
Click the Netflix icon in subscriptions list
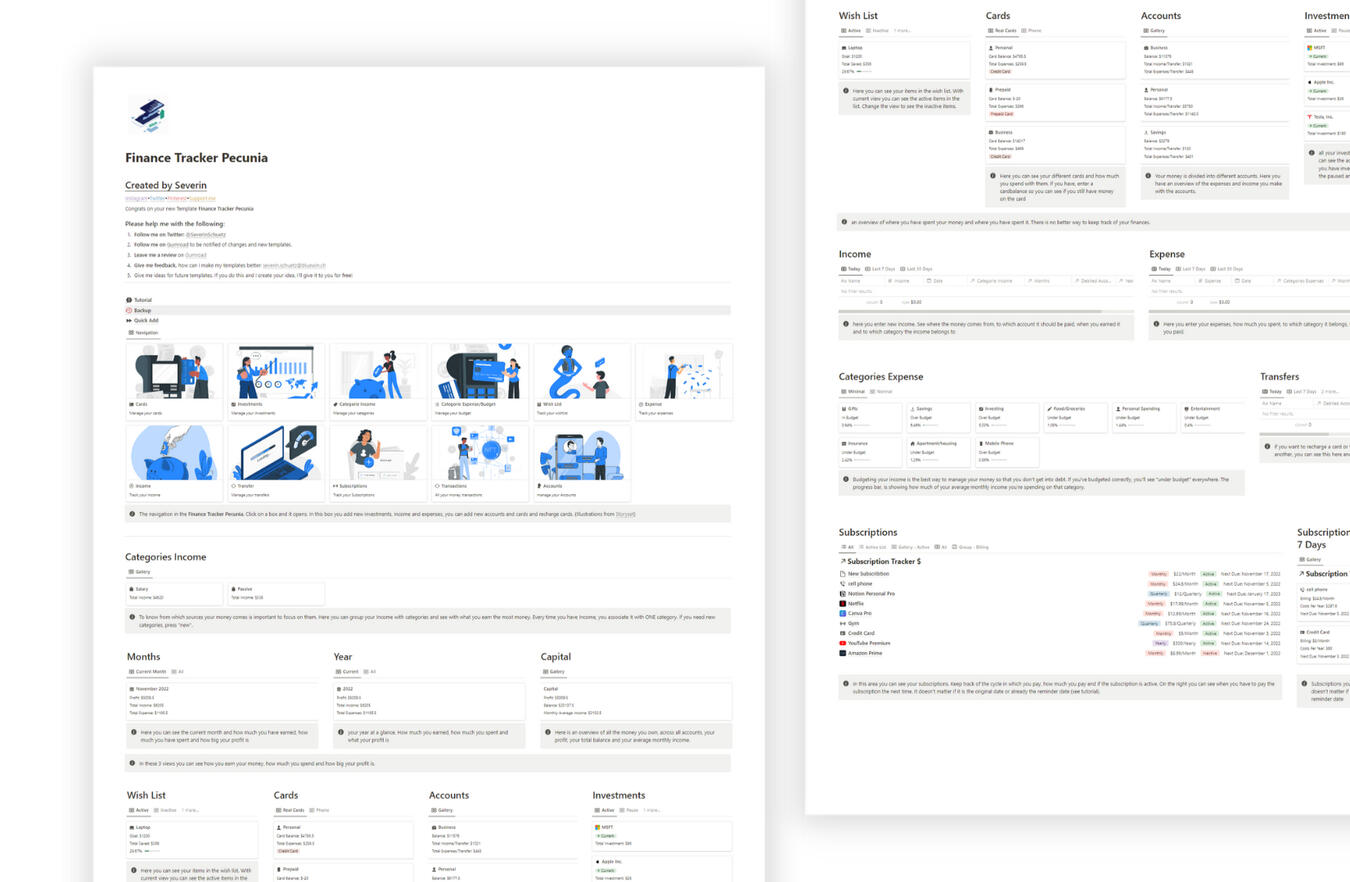pyautogui.click(x=843, y=603)
